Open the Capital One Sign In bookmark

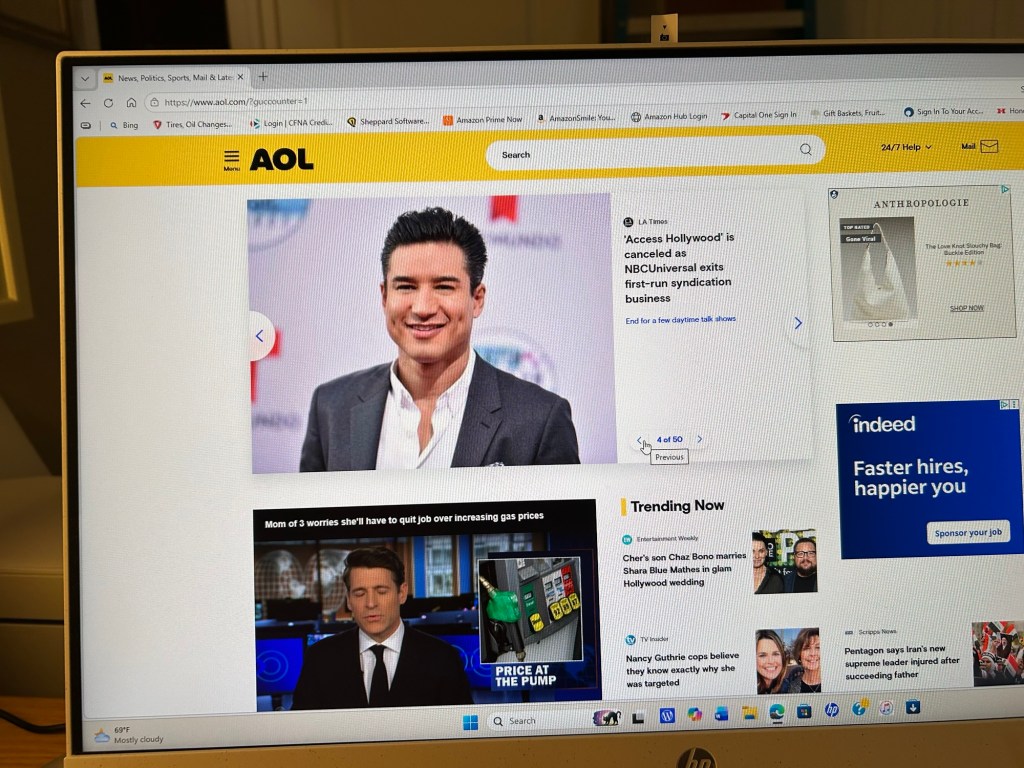coord(758,116)
